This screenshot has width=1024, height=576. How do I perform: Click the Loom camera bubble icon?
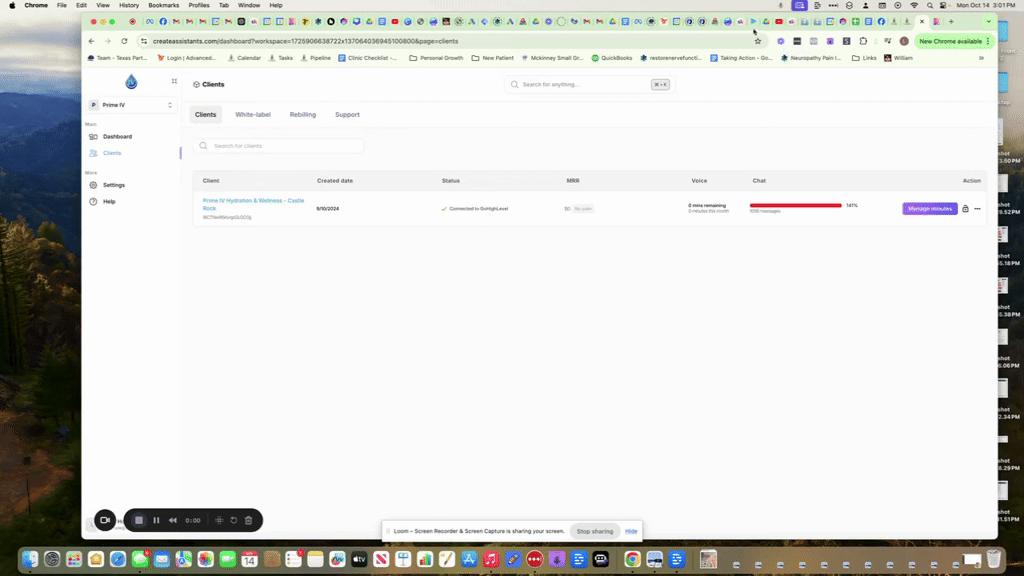tap(105, 520)
